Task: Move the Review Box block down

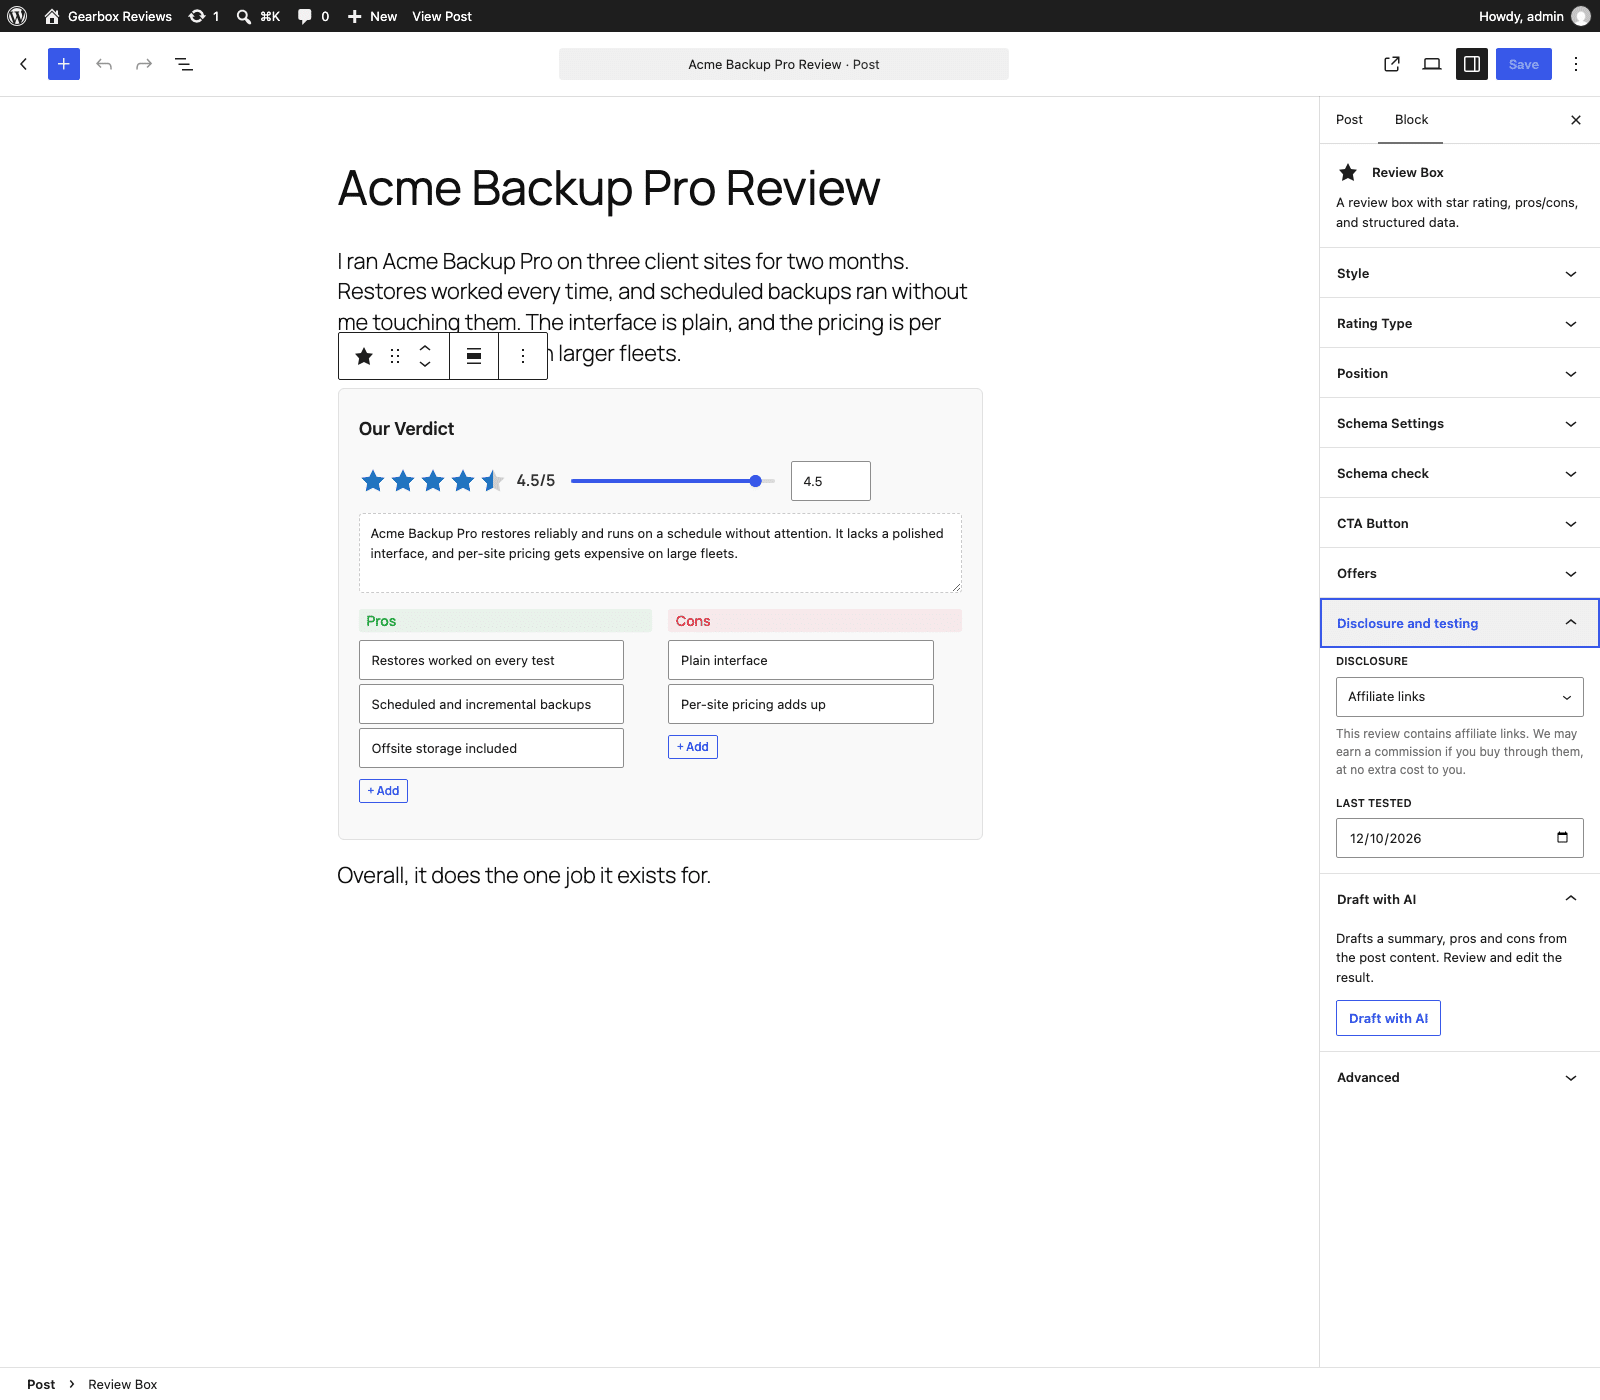Action: click(x=425, y=365)
